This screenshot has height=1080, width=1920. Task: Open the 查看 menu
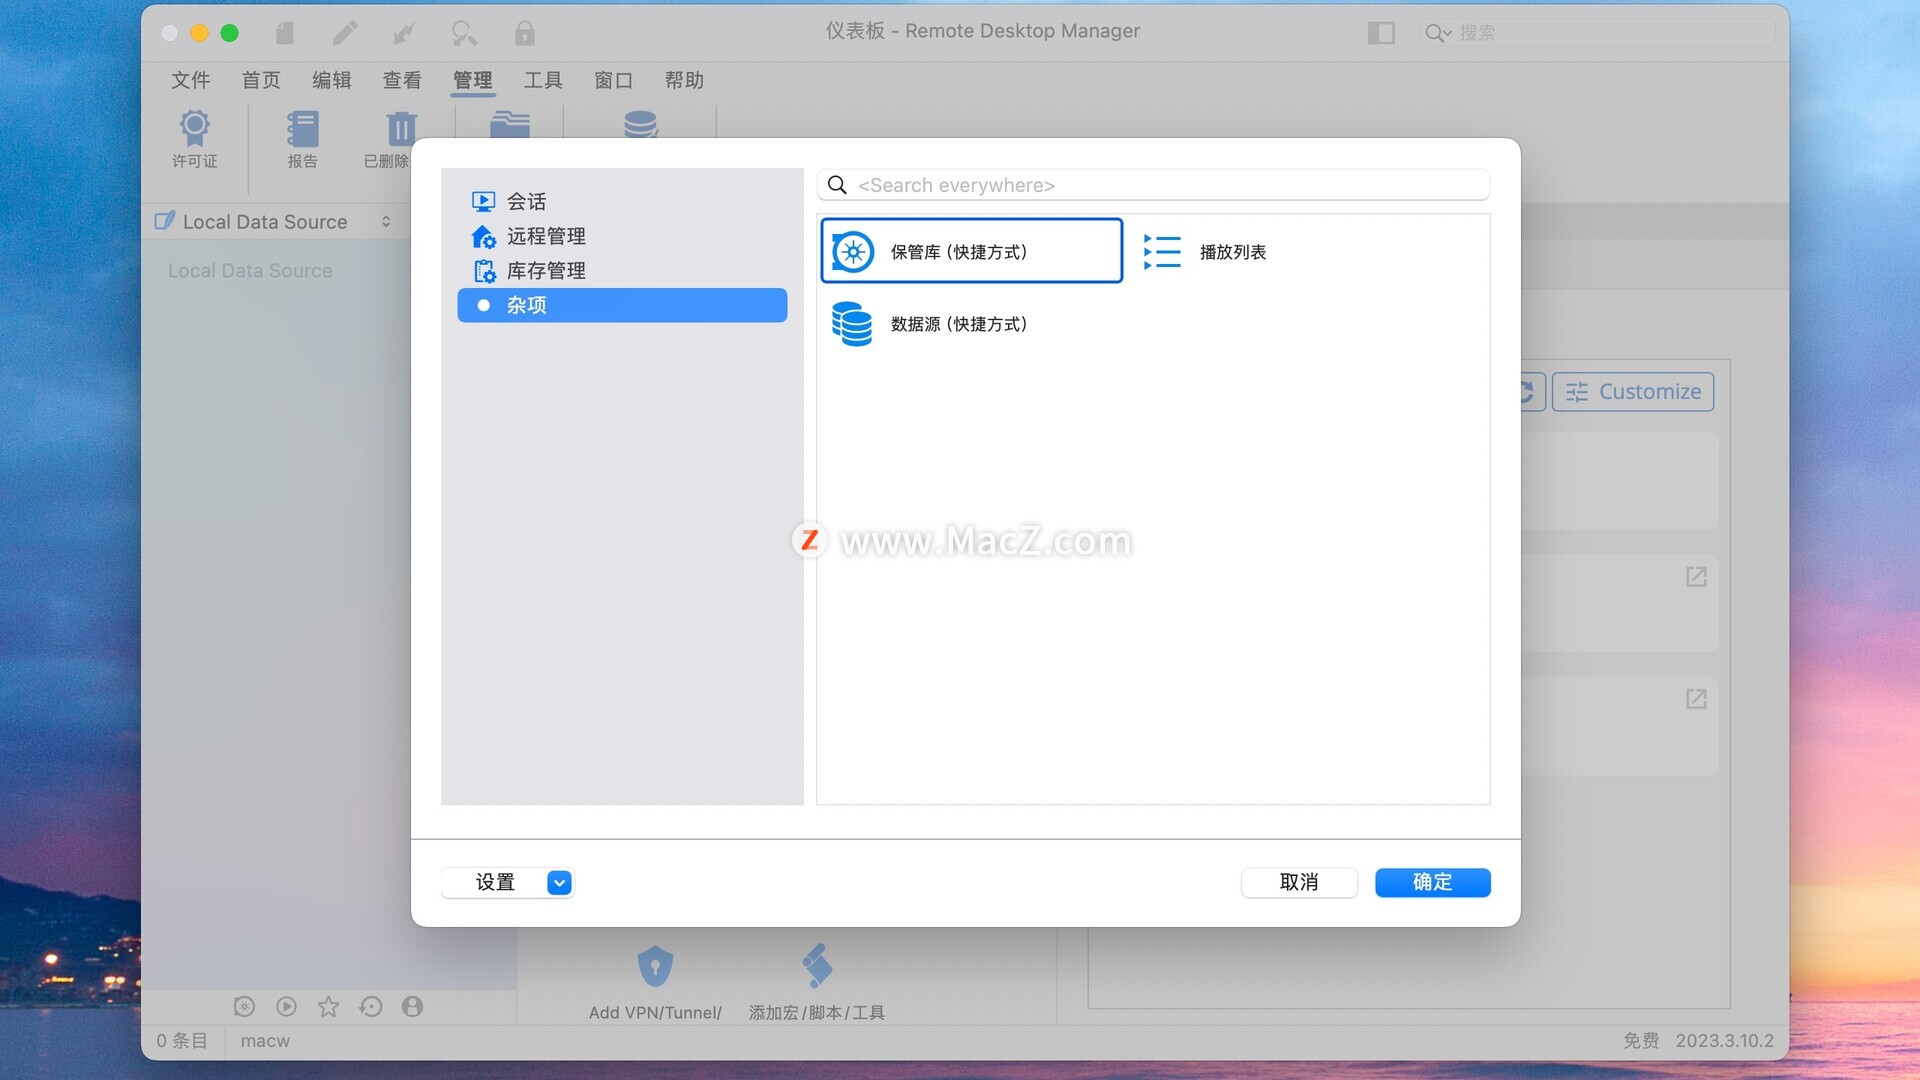pos(402,80)
